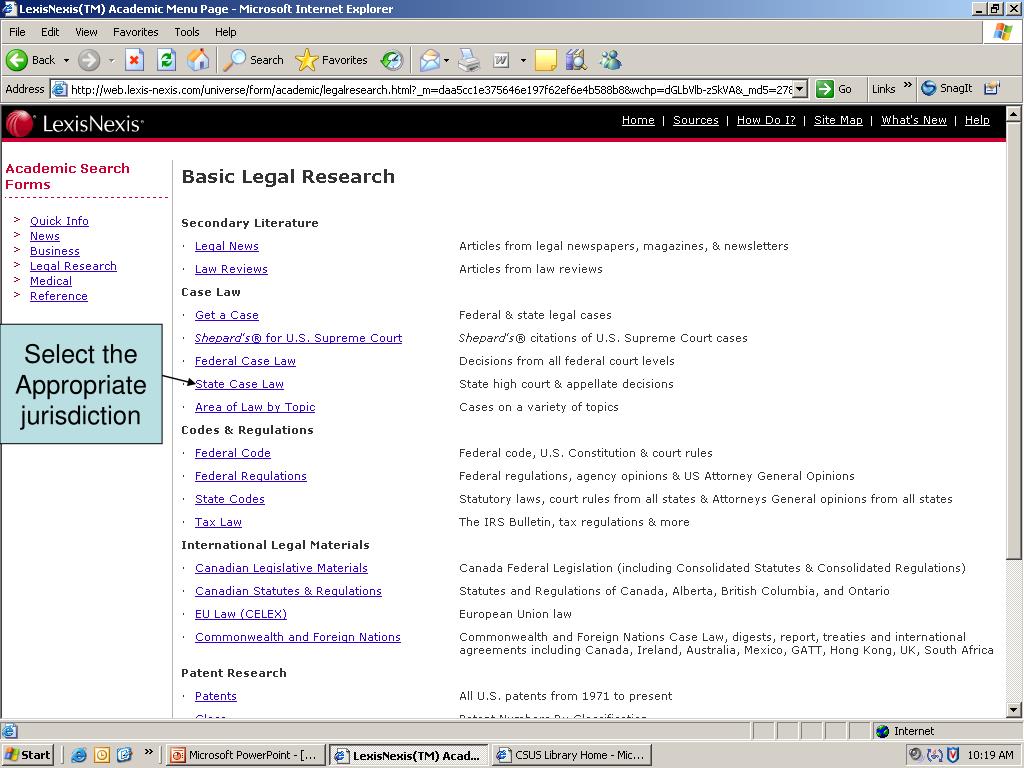This screenshot has width=1024, height=768.
Task: Open the State Codes link
Action: click(230, 500)
